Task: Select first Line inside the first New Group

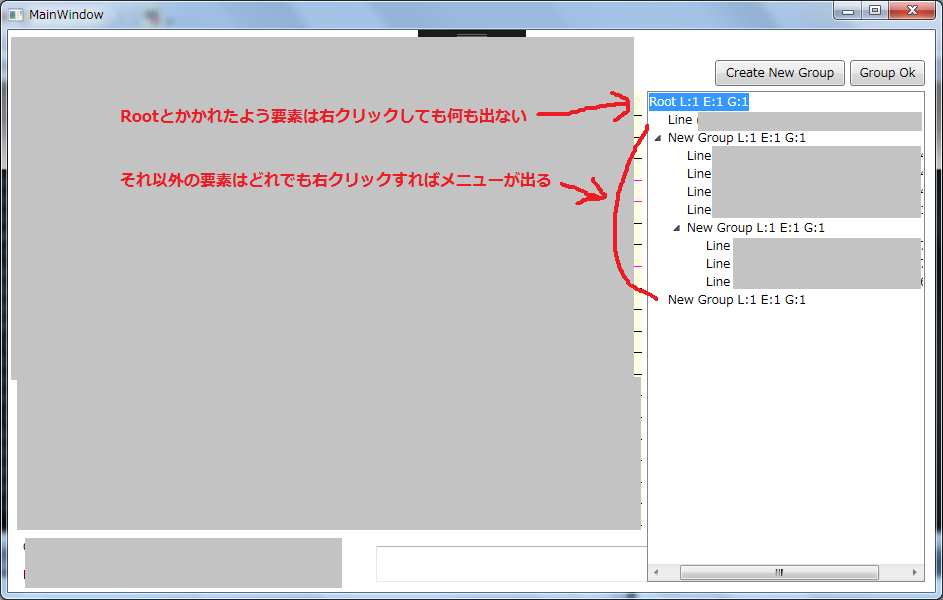Action: [x=699, y=156]
